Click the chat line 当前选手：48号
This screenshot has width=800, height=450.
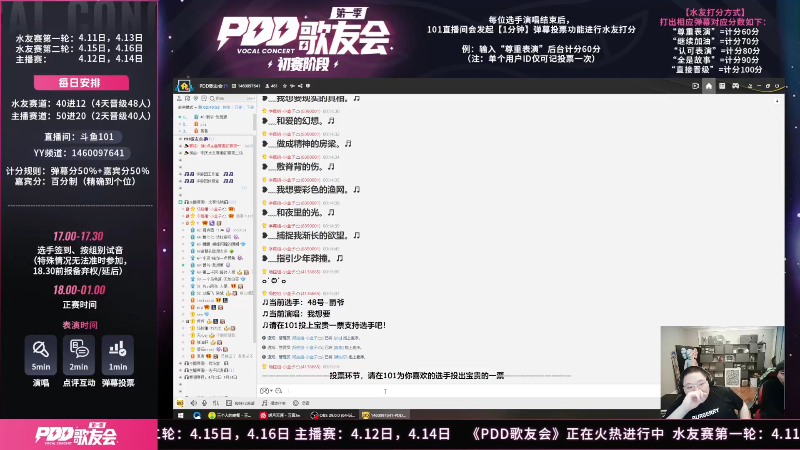304,302
